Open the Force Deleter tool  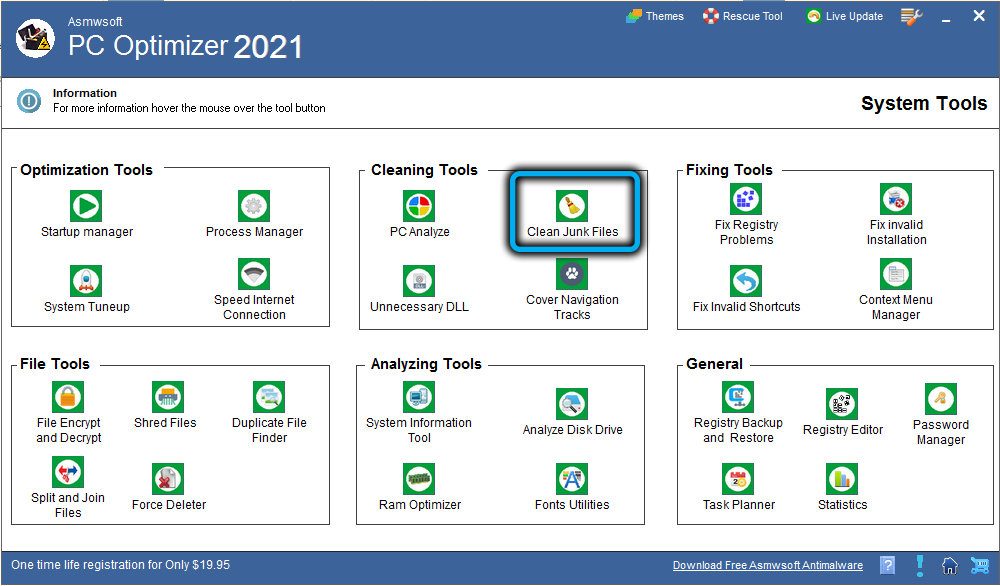pos(168,479)
